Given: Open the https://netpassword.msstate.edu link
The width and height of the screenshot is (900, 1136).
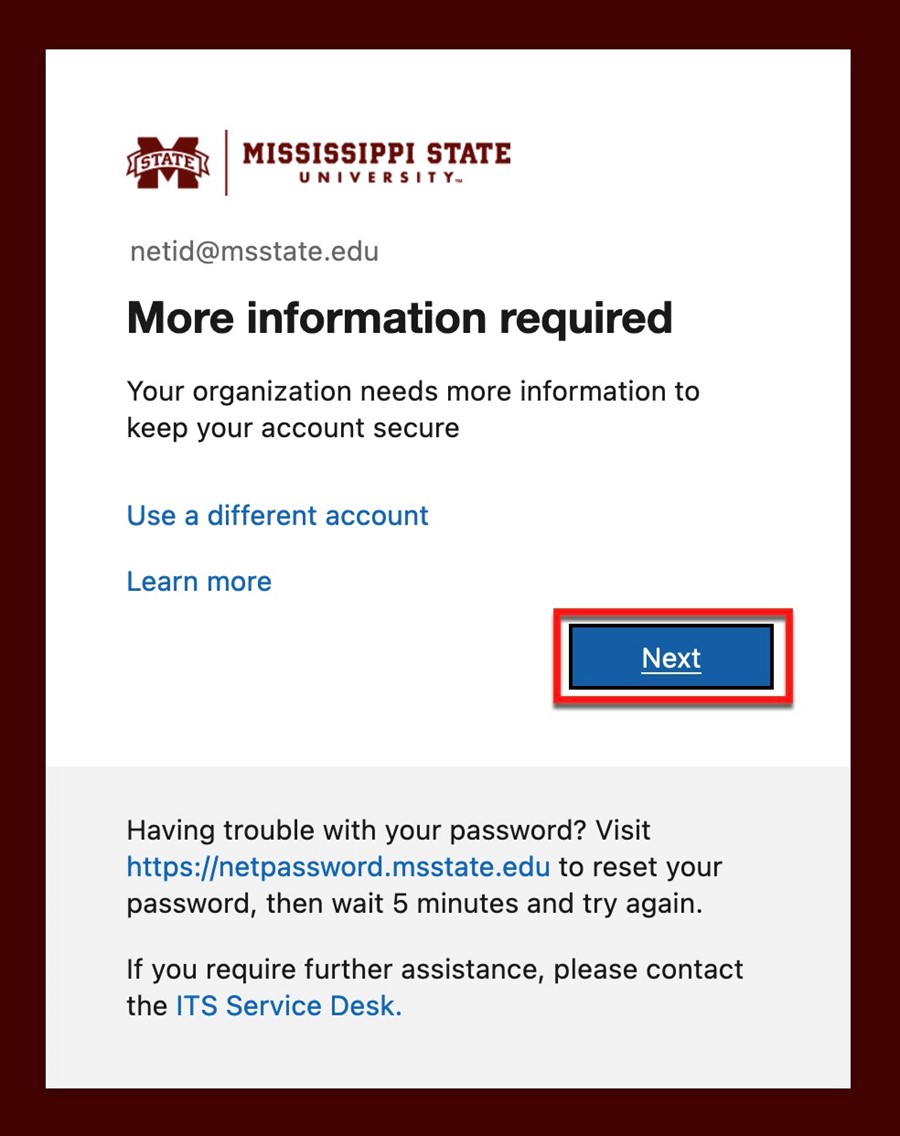Looking at the screenshot, I should [338, 867].
